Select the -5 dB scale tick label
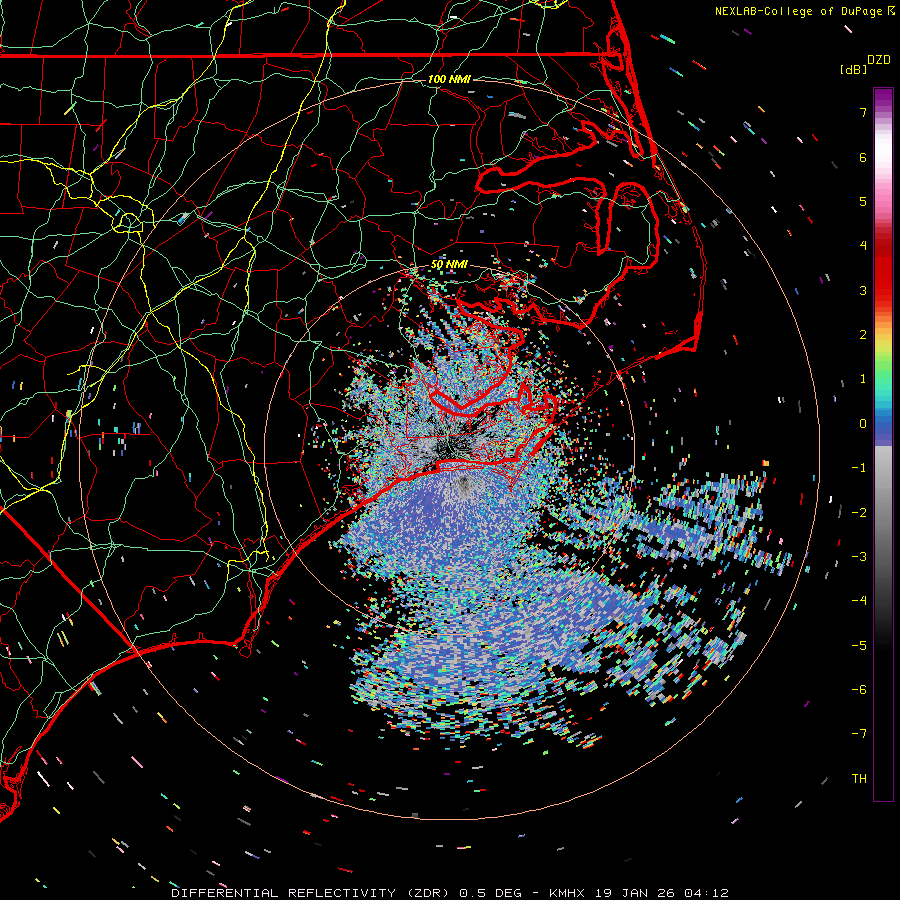 pos(859,645)
